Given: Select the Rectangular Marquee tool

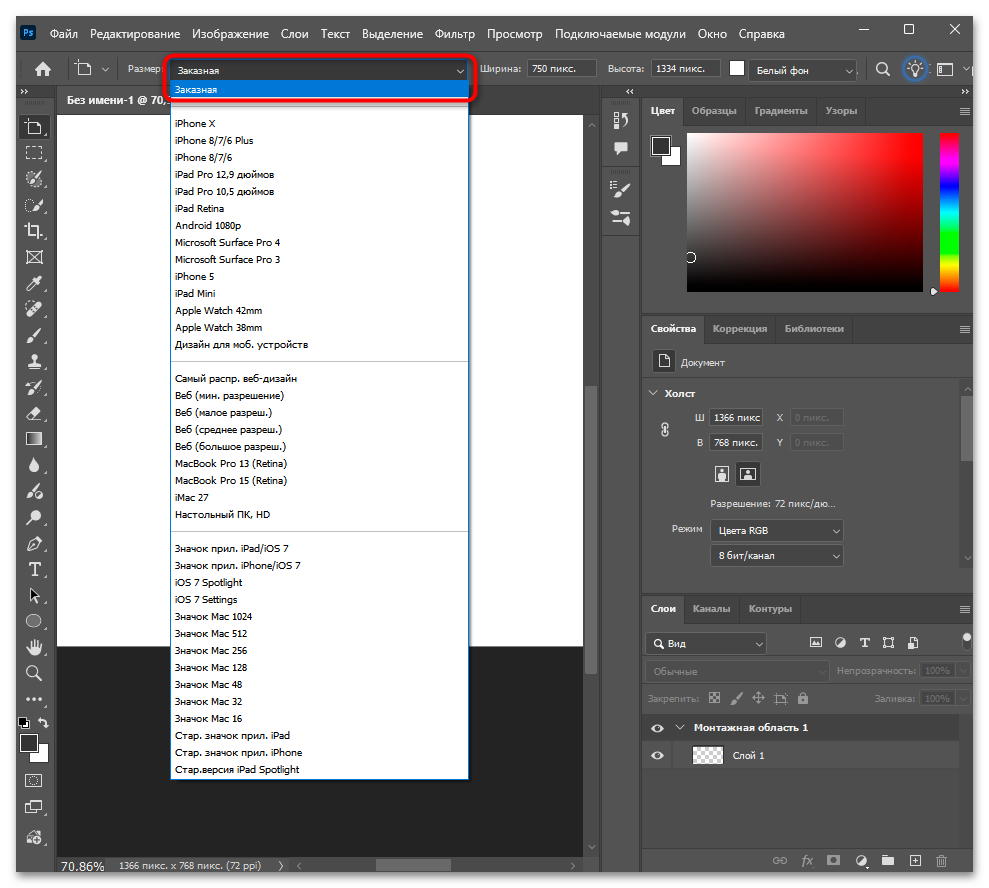Looking at the screenshot, I should tap(34, 153).
